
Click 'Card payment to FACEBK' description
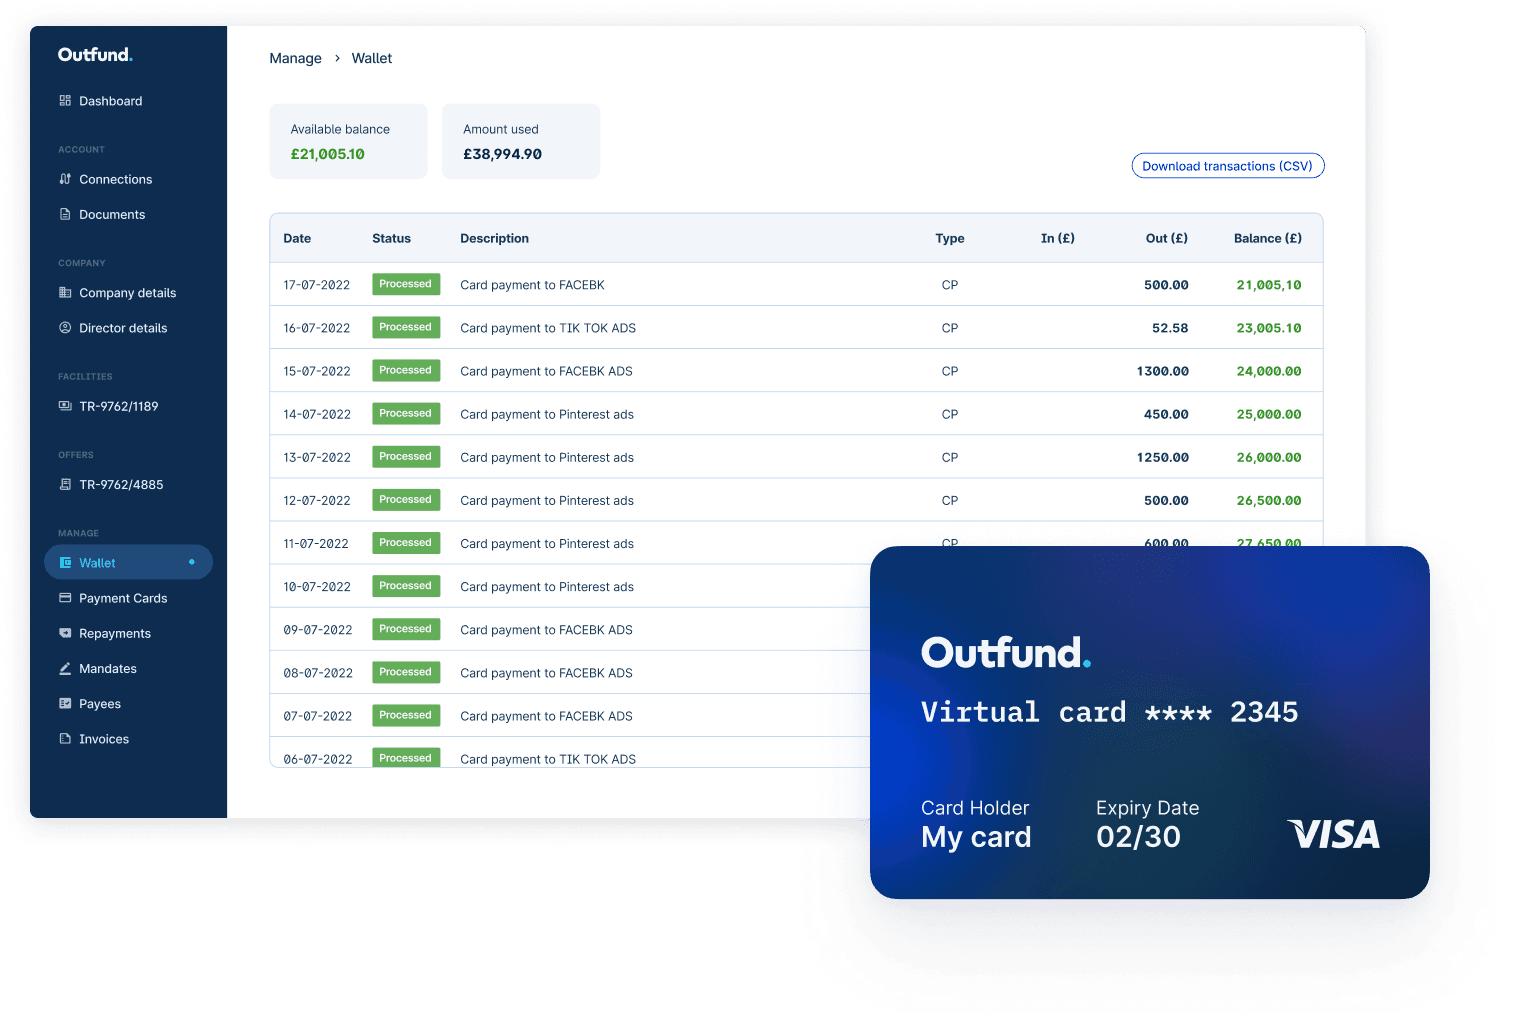pyautogui.click(x=532, y=285)
